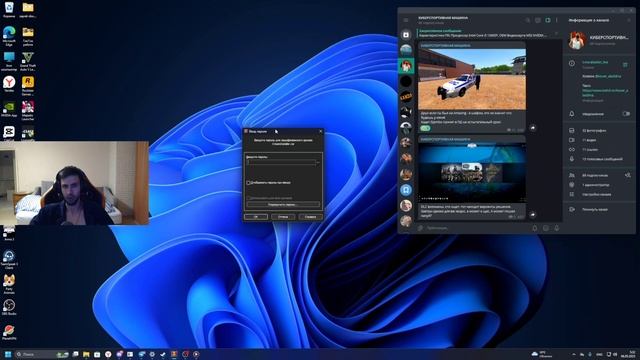Toggle the highlighted info side panel icon in Telegram
Screen dimensions: 640x360
(547, 20)
